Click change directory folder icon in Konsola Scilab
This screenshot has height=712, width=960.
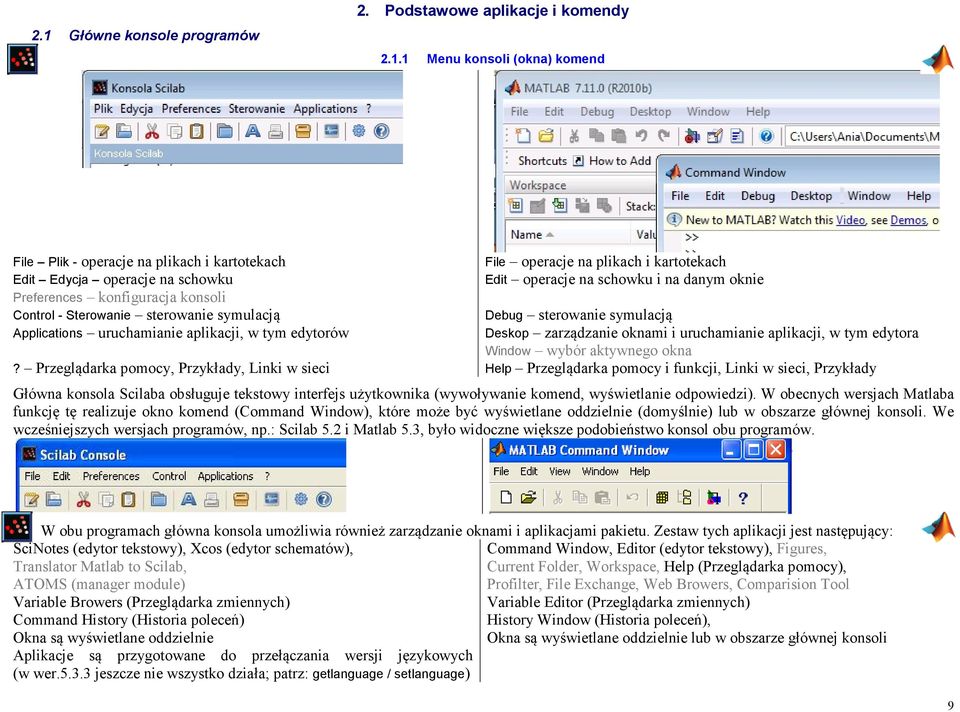pyautogui.click(x=225, y=131)
